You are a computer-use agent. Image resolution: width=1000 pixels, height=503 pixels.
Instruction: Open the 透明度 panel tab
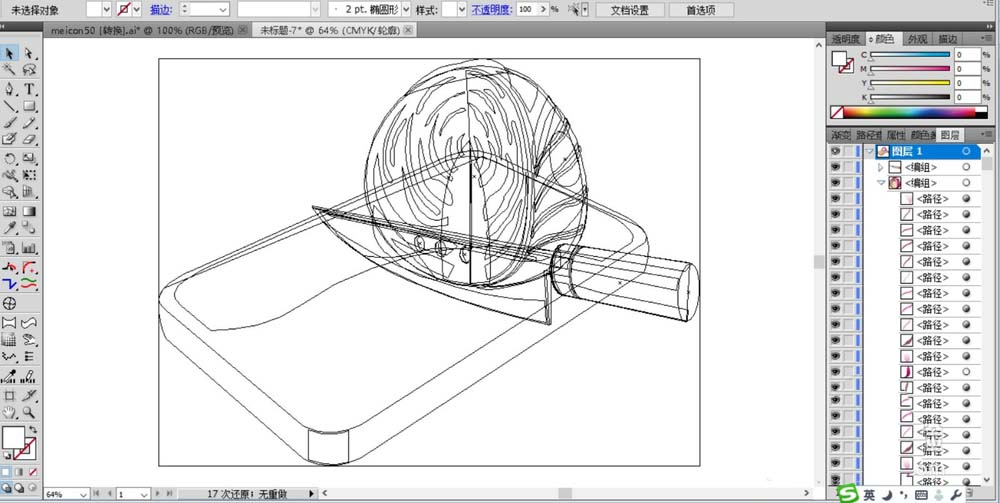click(x=845, y=39)
